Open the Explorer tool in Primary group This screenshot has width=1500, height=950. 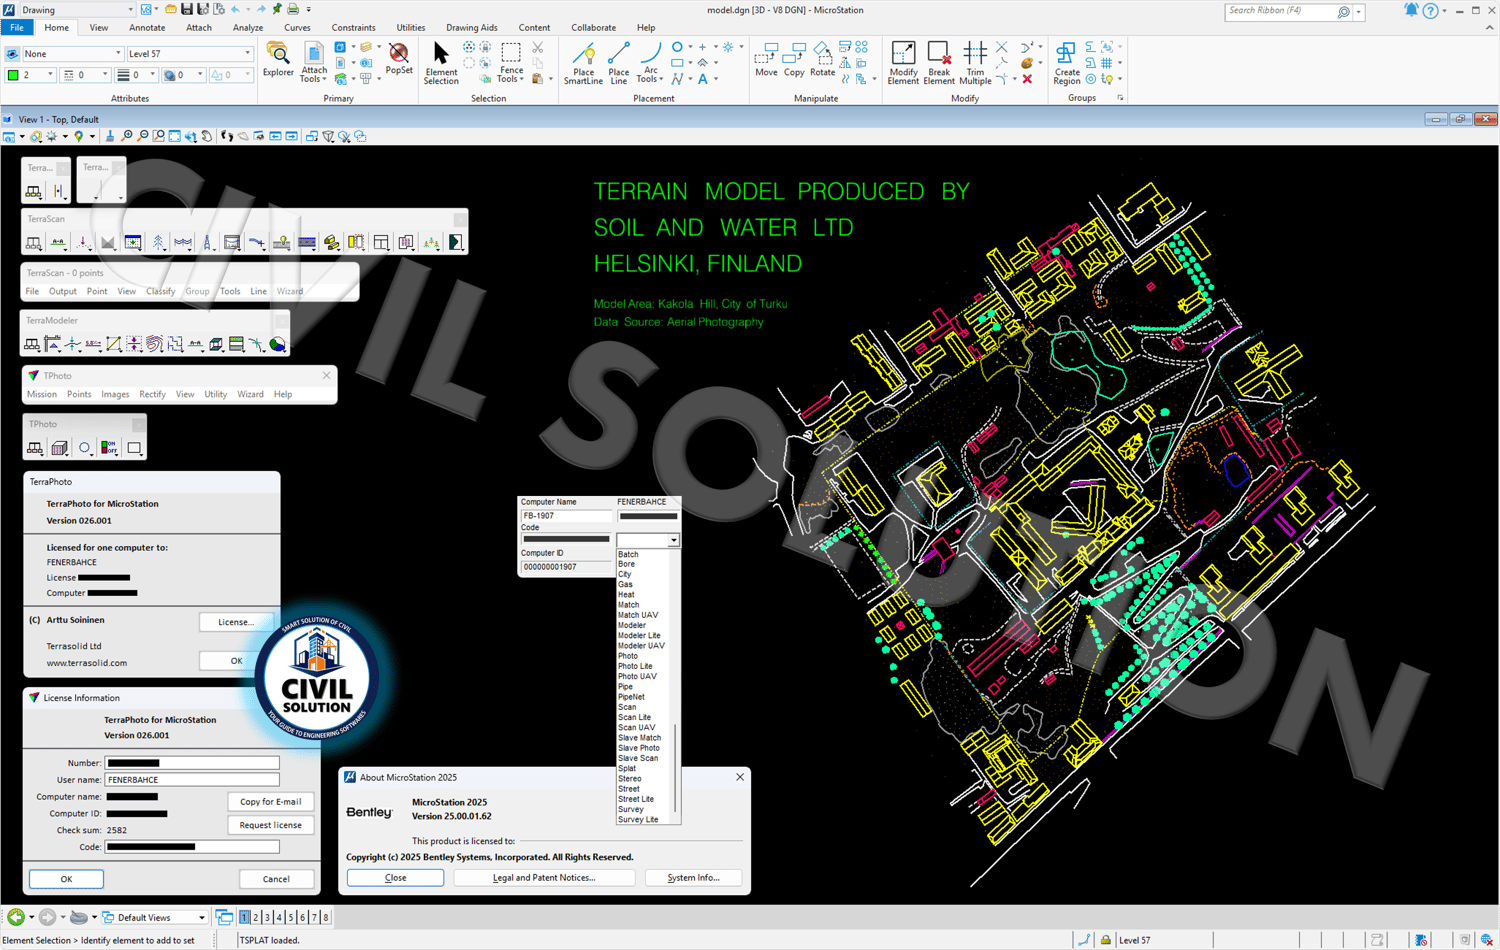278,60
